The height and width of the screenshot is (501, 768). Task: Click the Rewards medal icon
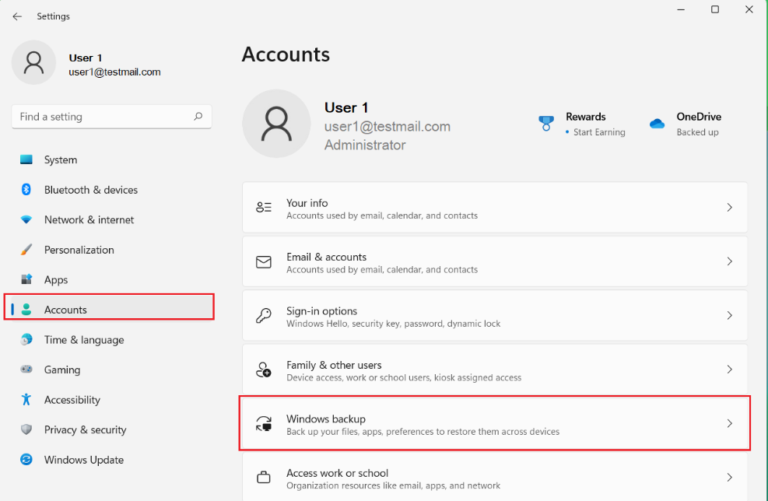(x=546, y=124)
